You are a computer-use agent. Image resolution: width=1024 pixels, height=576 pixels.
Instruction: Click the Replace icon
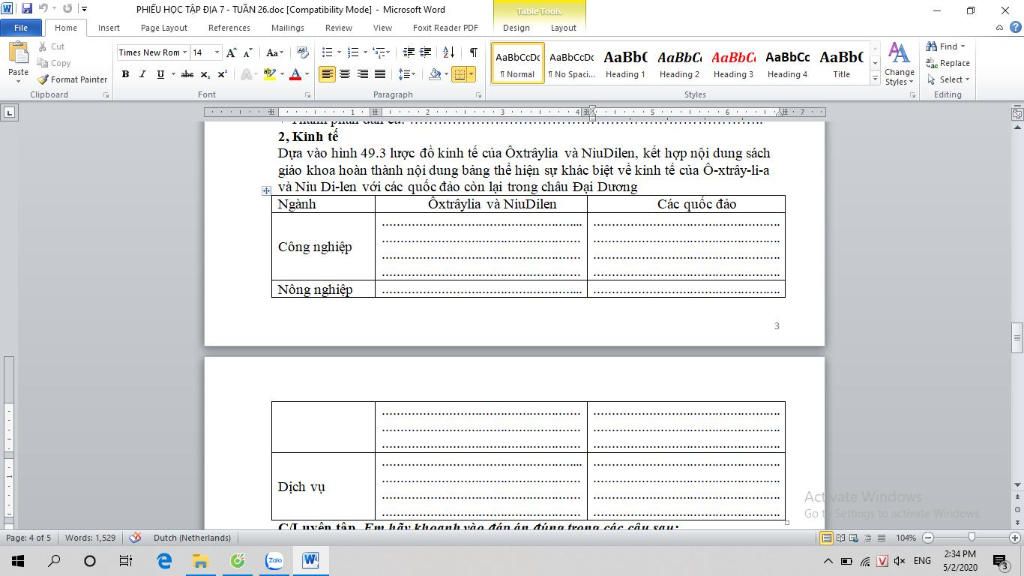click(931, 63)
